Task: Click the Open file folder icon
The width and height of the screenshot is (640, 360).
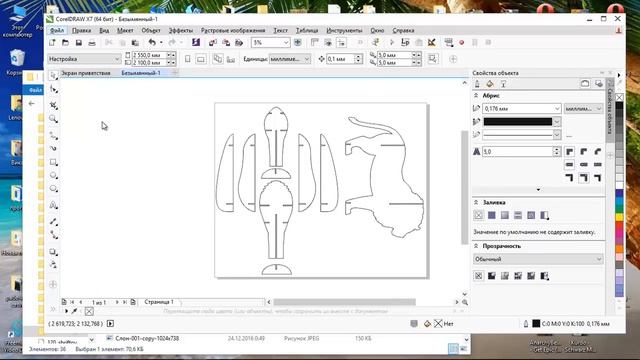Action: (x=65, y=42)
